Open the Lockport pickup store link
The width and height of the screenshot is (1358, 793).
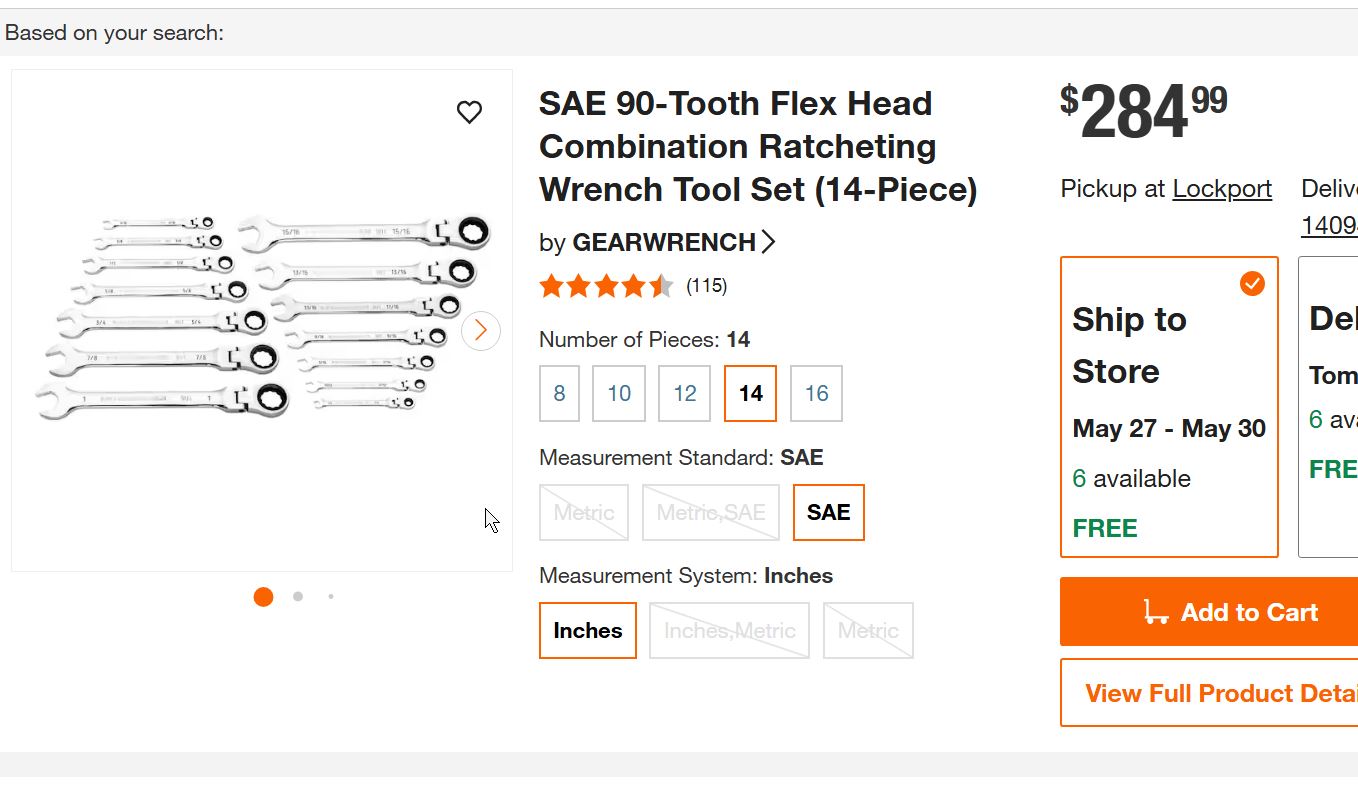click(1222, 189)
